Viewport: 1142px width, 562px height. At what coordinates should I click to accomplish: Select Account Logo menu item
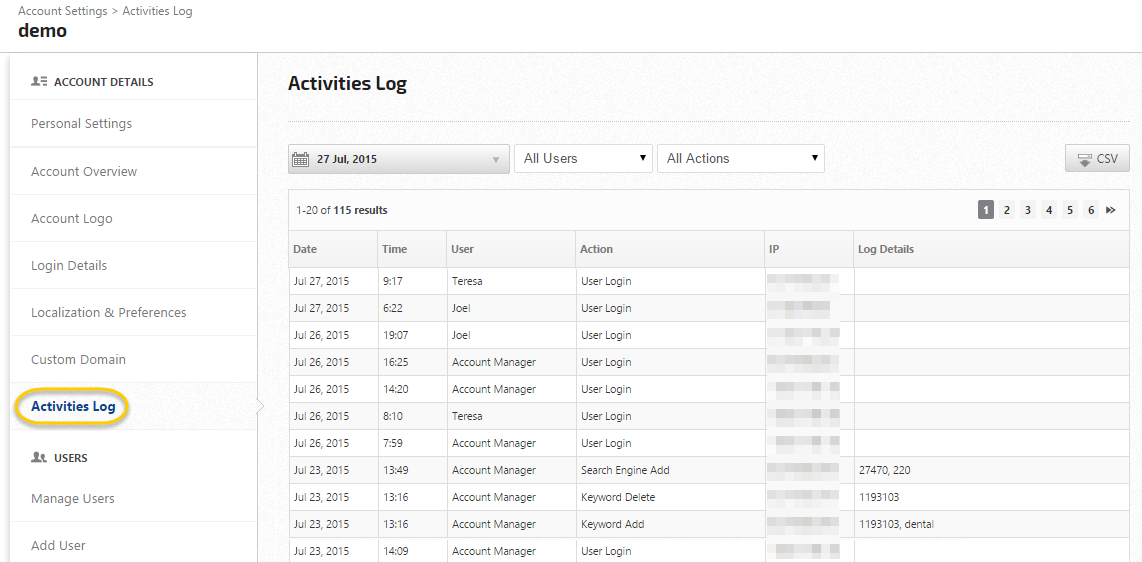tap(72, 219)
